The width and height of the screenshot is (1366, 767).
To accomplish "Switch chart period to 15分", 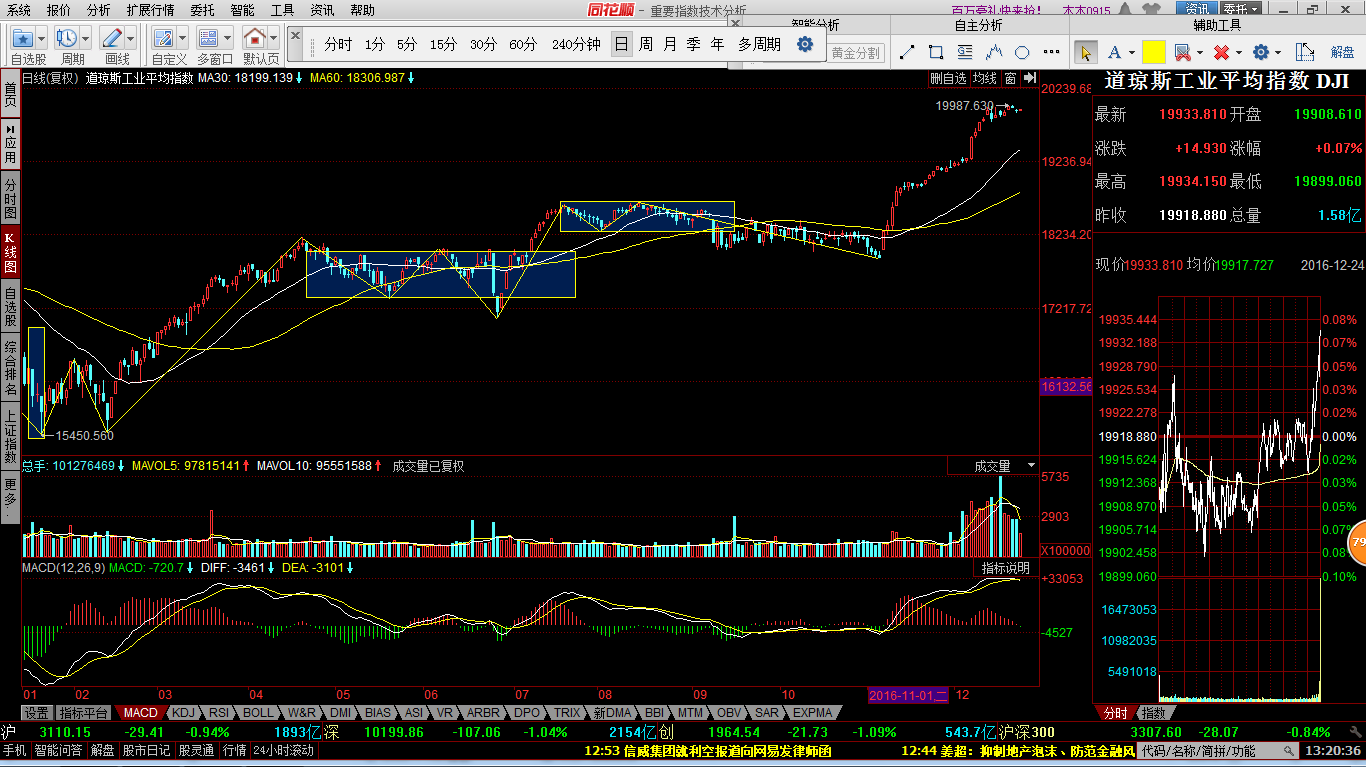I will point(443,44).
